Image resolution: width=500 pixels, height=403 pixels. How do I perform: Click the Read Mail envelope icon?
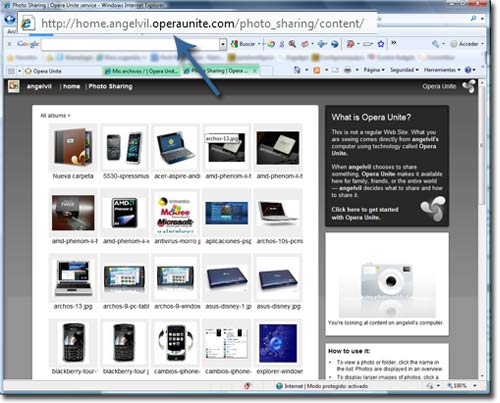click(335, 70)
